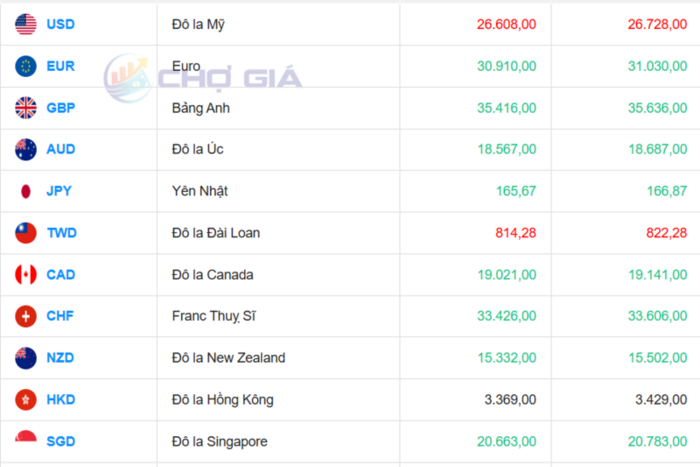The width and height of the screenshot is (700, 467).
Task: Click the United States flag icon
Action: tap(26, 24)
